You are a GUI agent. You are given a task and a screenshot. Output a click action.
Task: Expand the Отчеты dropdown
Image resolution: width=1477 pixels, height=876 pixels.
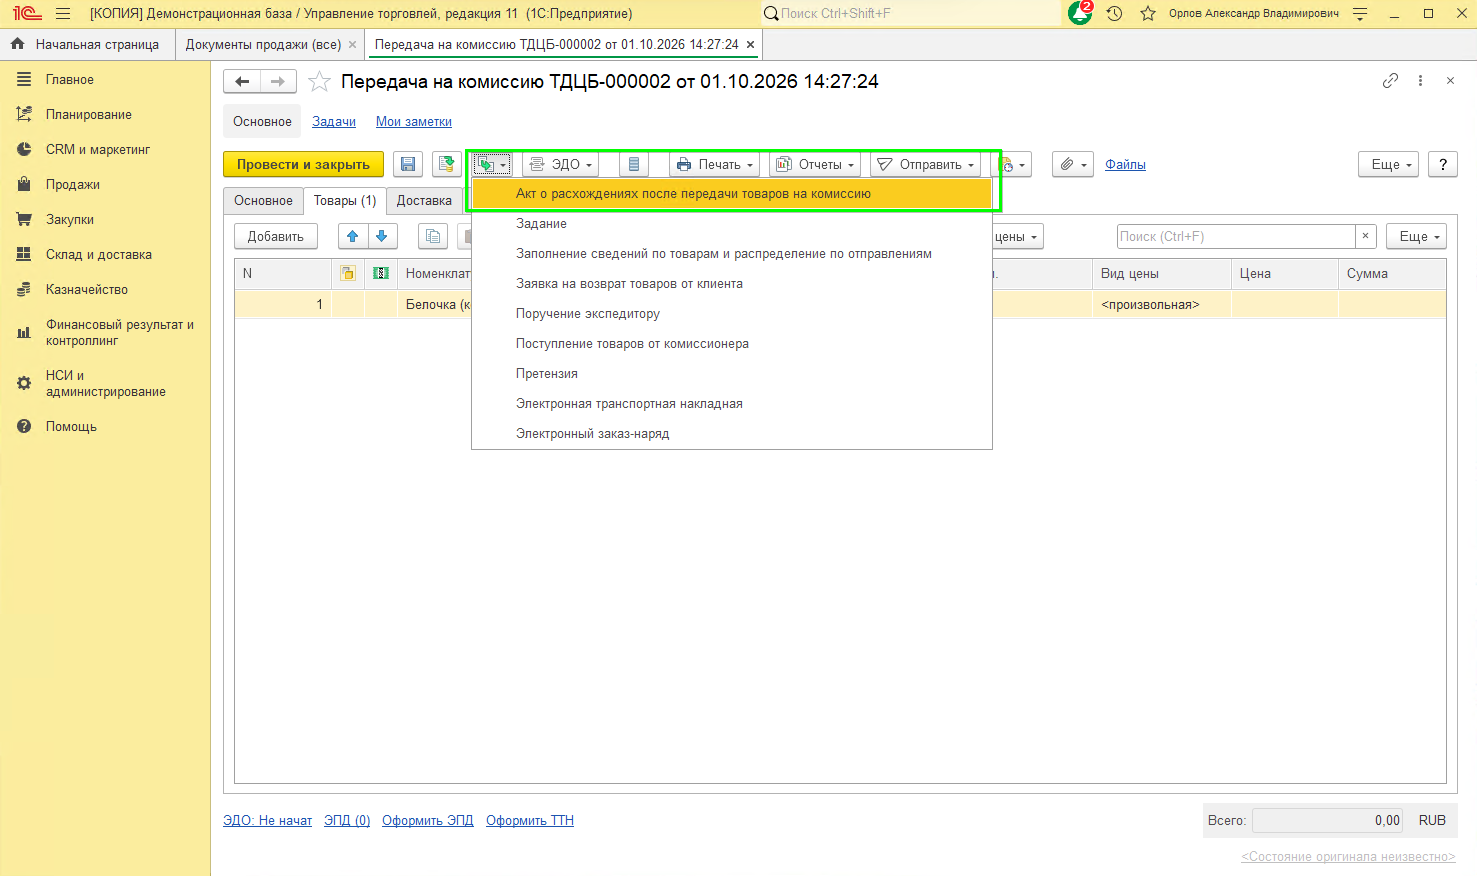coord(815,165)
